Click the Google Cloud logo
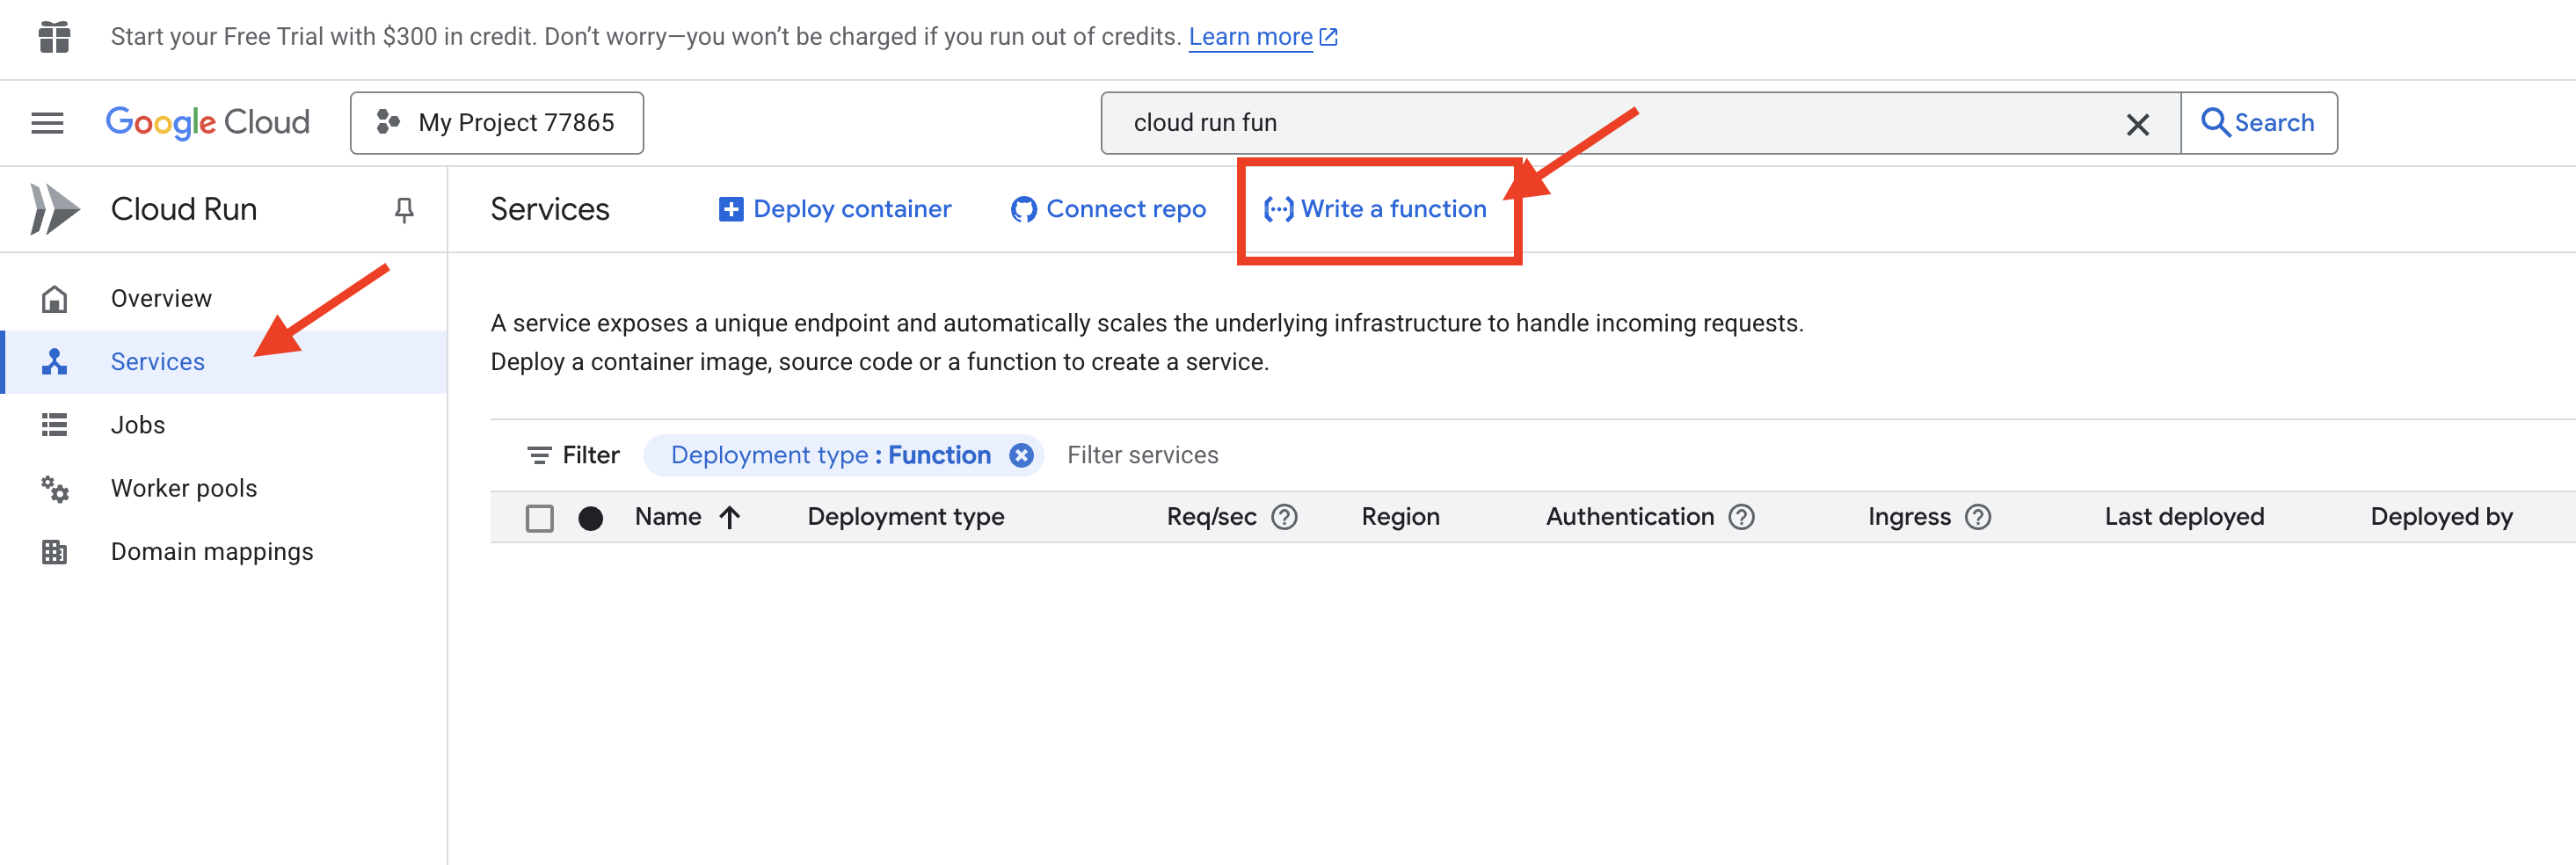 point(207,123)
